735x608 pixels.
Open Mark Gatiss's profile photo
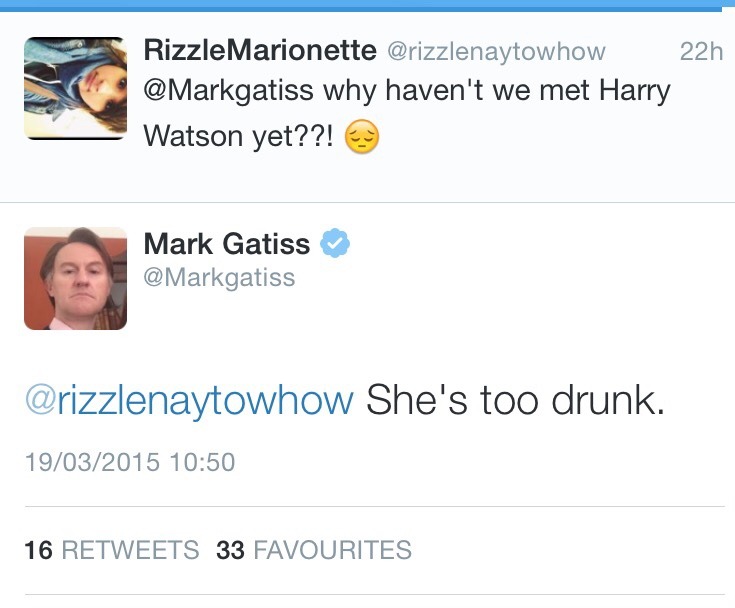(75, 278)
